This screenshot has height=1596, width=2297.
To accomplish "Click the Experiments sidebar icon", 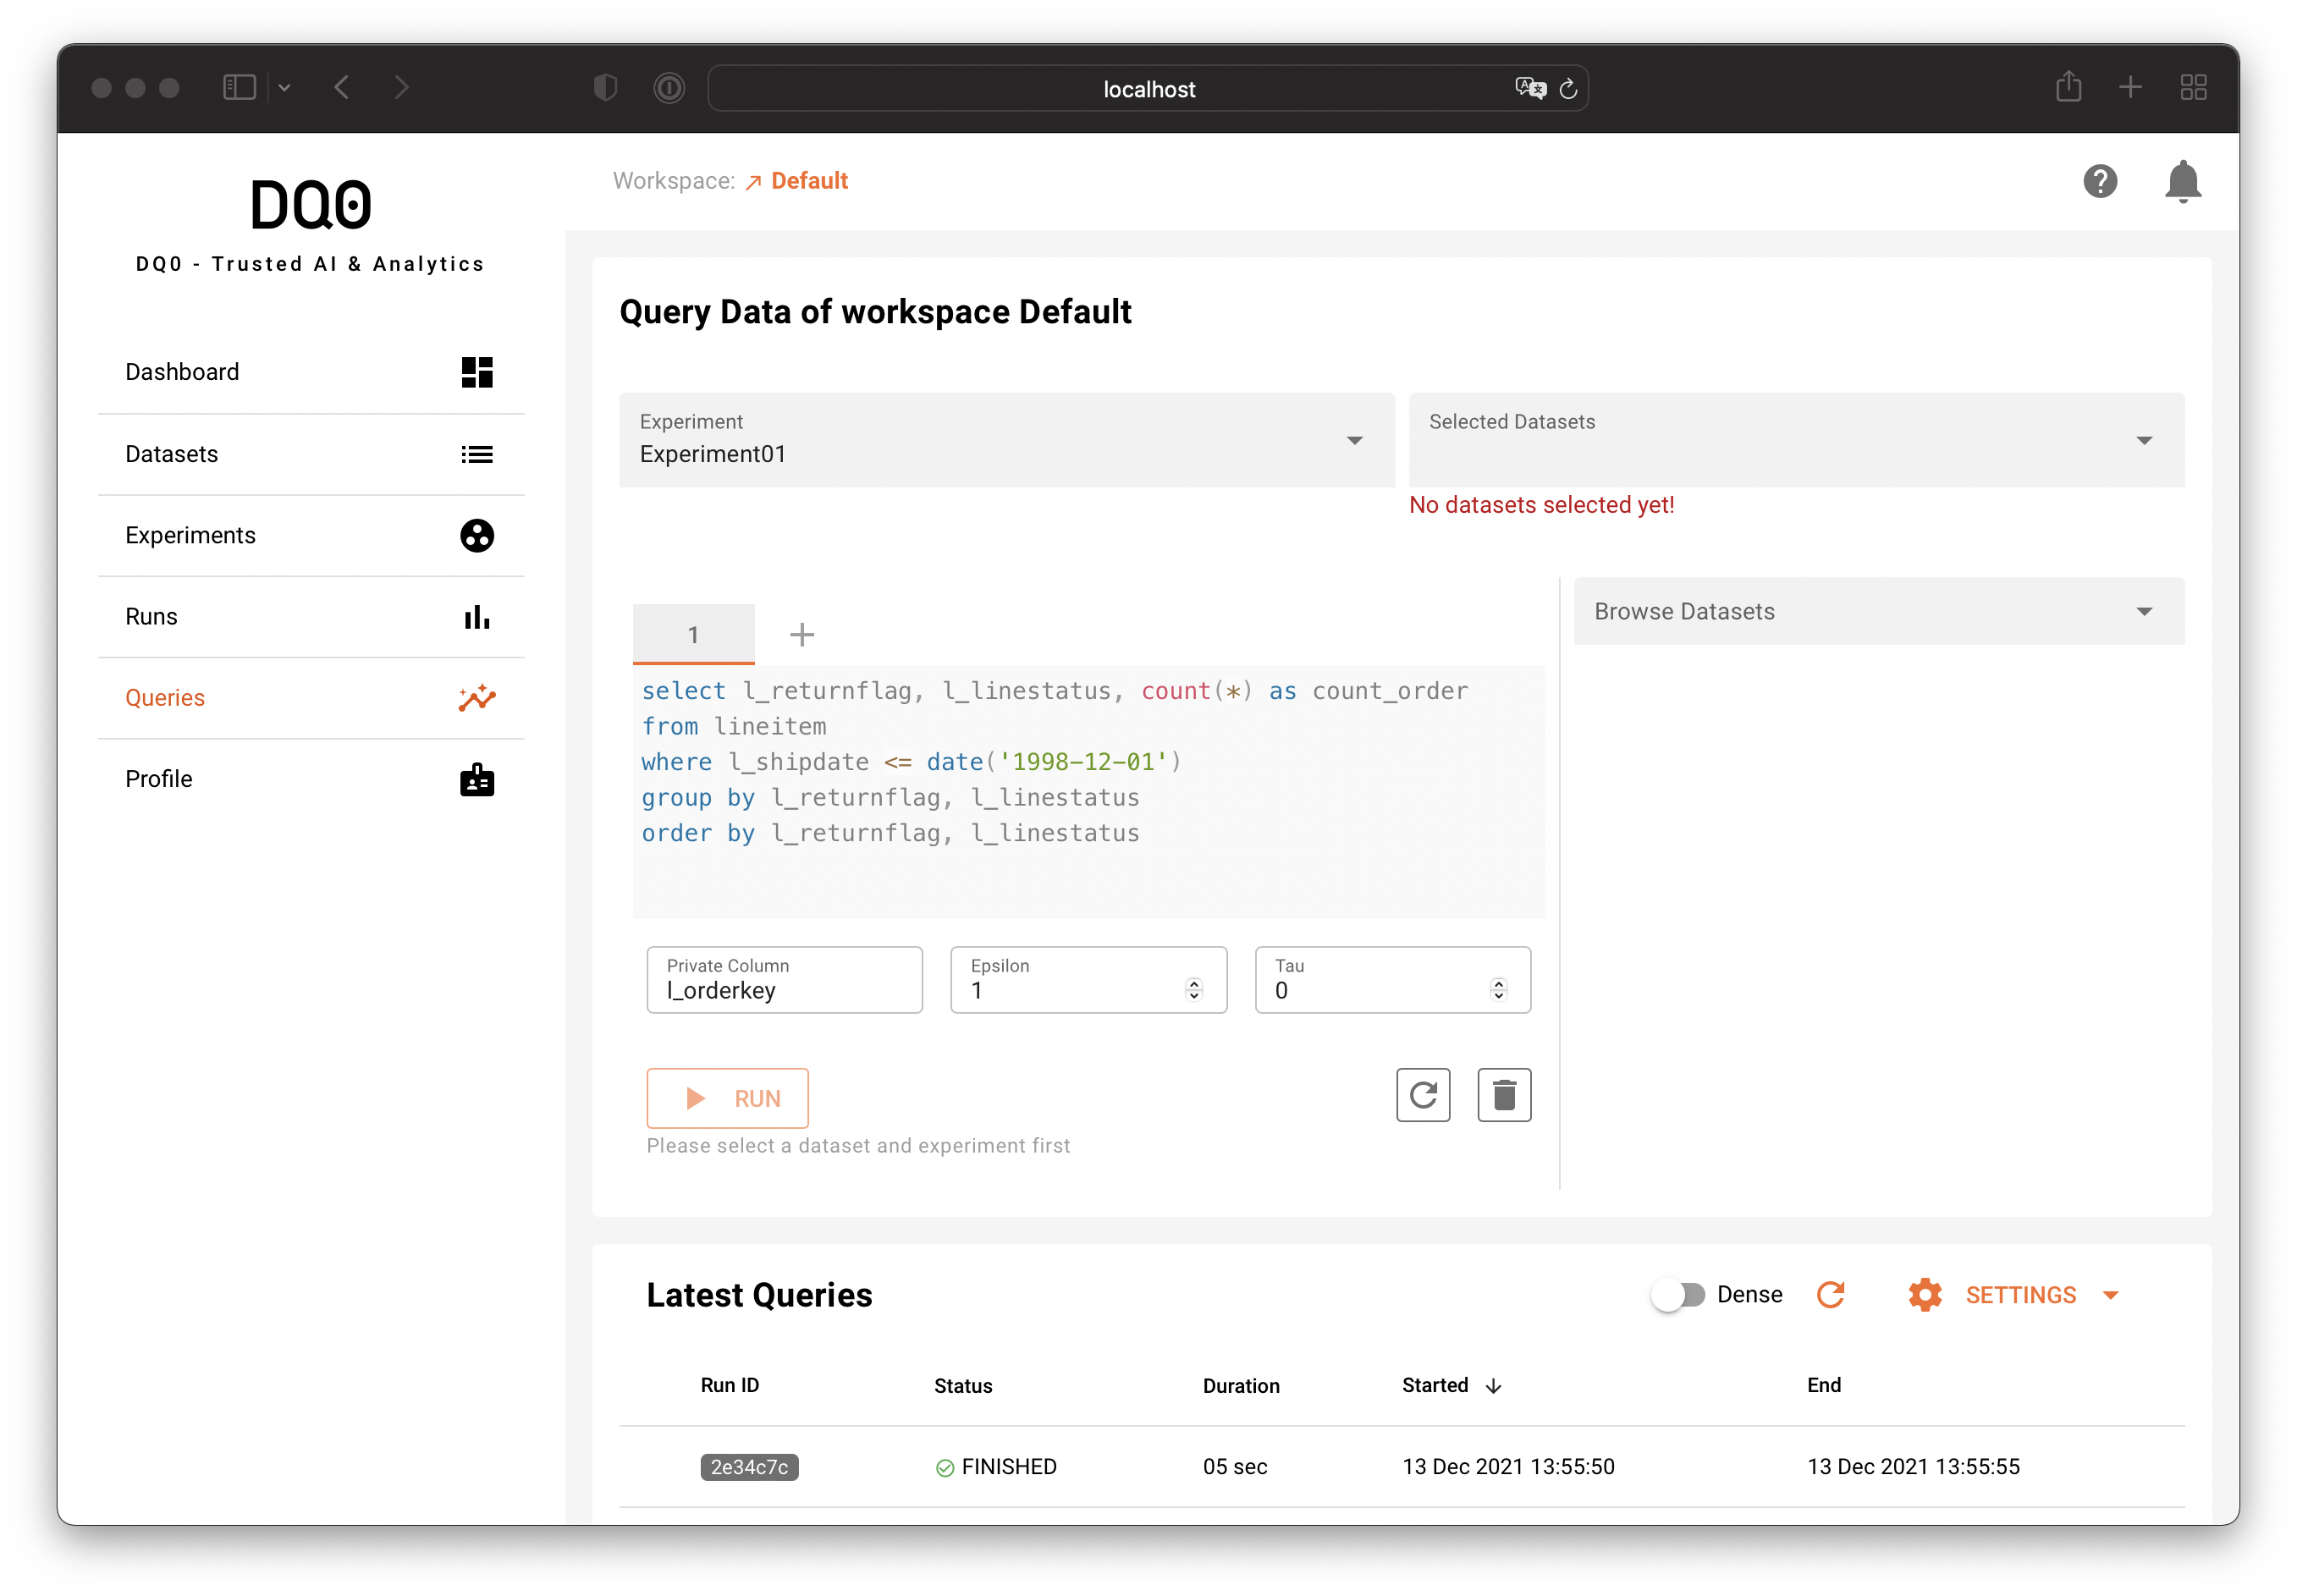I will [477, 535].
